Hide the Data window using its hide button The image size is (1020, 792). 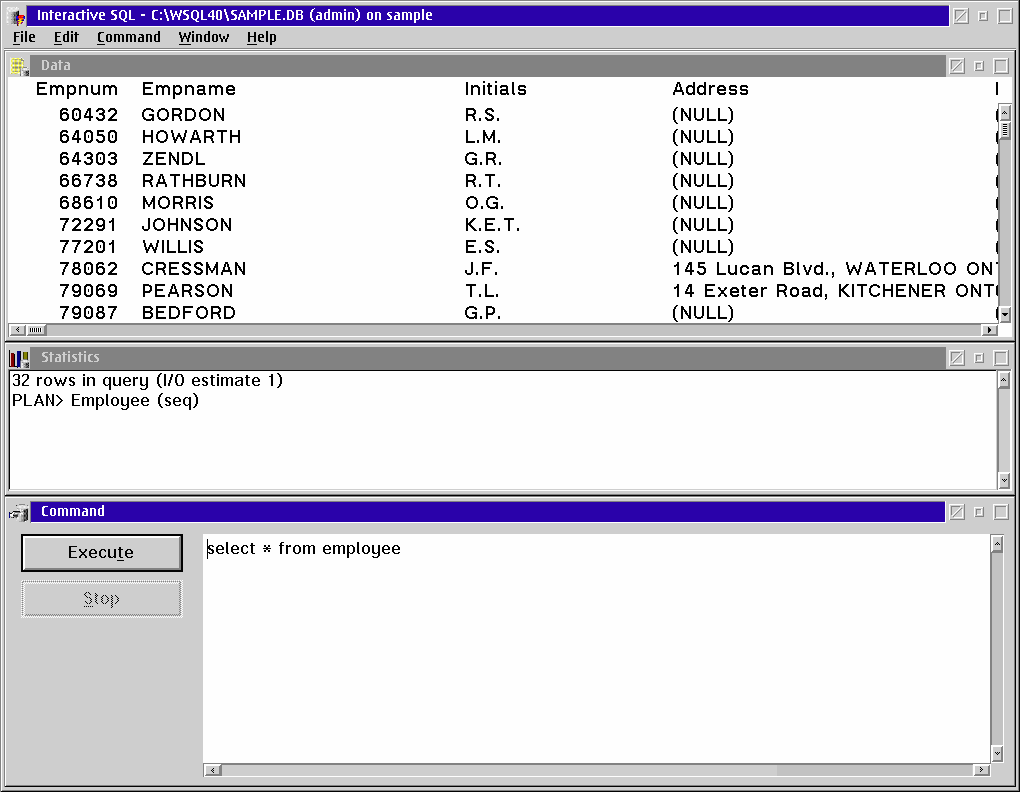click(957, 66)
